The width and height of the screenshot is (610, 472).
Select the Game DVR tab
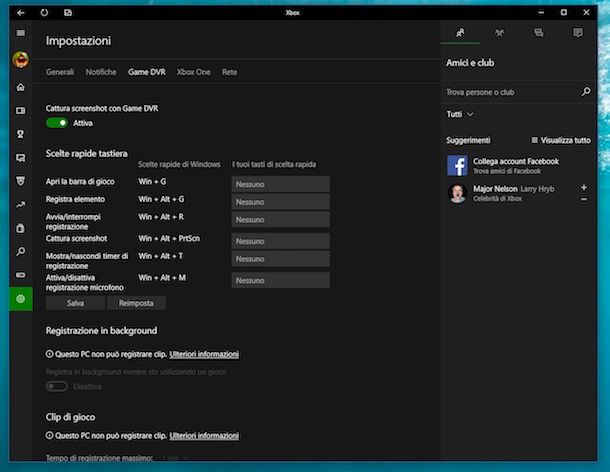click(147, 72)
